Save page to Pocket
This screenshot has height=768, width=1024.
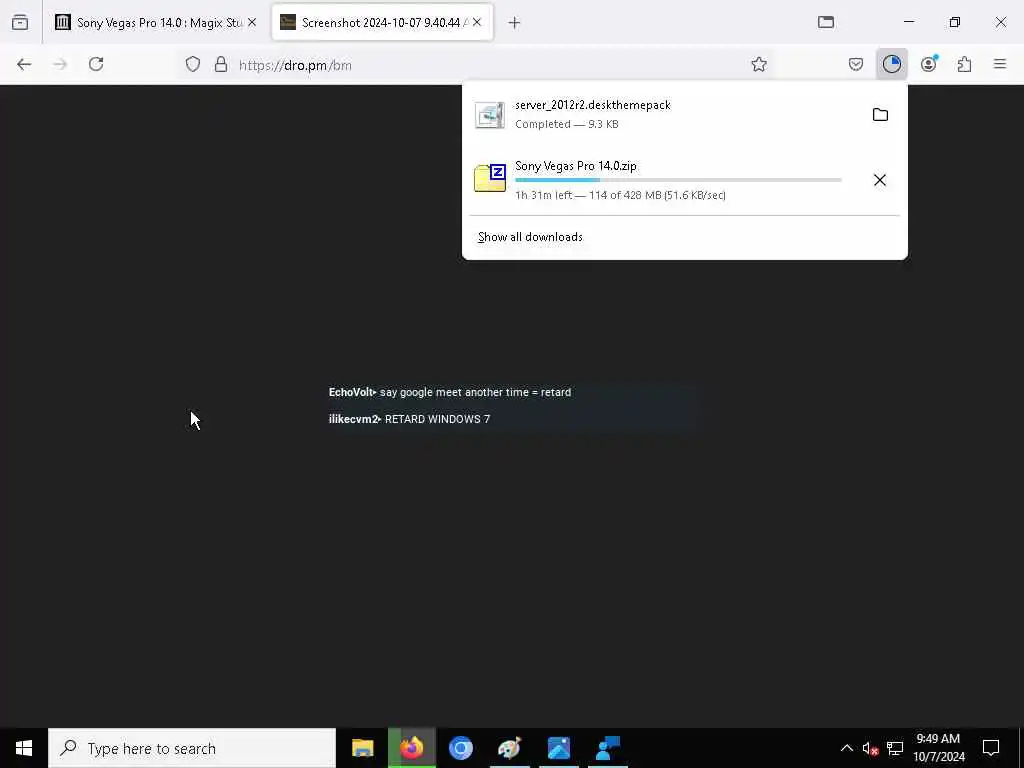[856, 64]
